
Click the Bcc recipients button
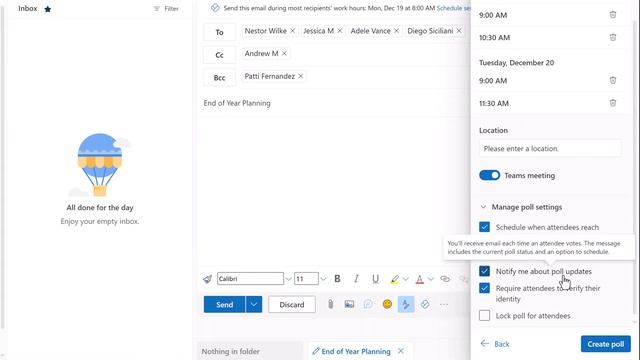tap(220, 78)
